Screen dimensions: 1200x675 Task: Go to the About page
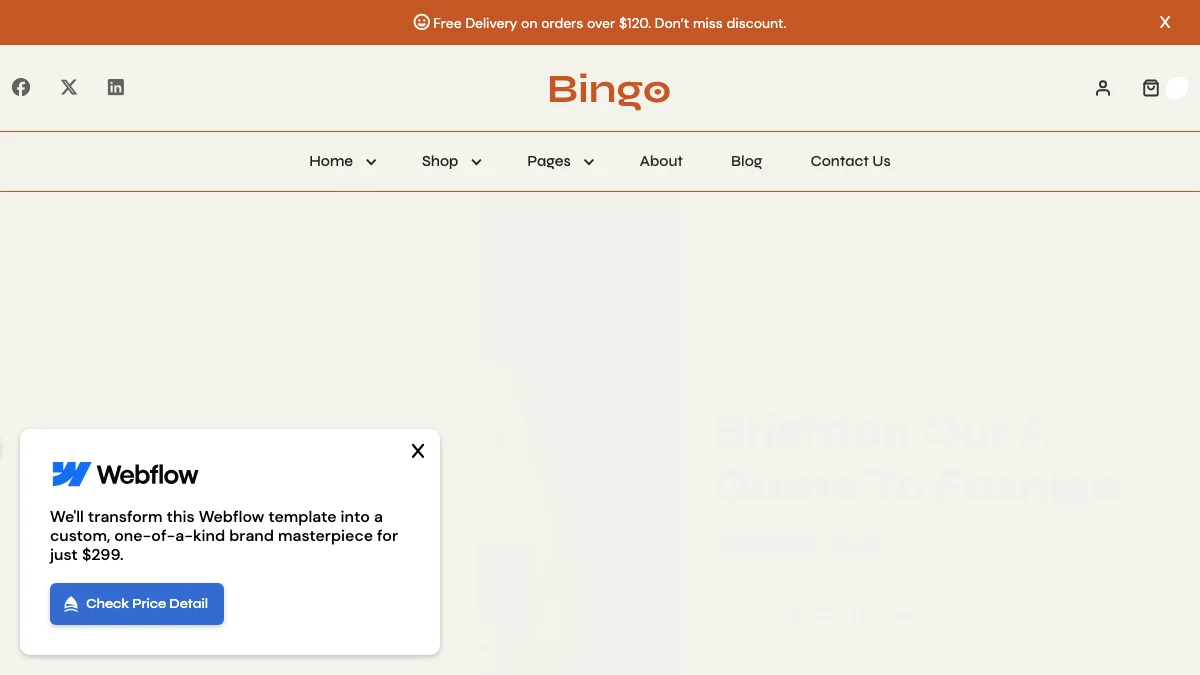(x=661, y=161)
